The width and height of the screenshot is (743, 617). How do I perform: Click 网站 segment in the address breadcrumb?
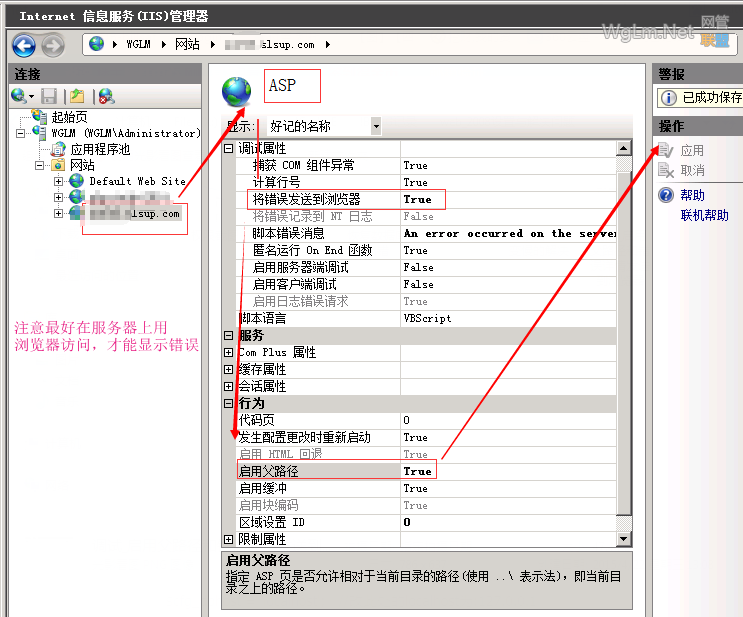[187, 44]
